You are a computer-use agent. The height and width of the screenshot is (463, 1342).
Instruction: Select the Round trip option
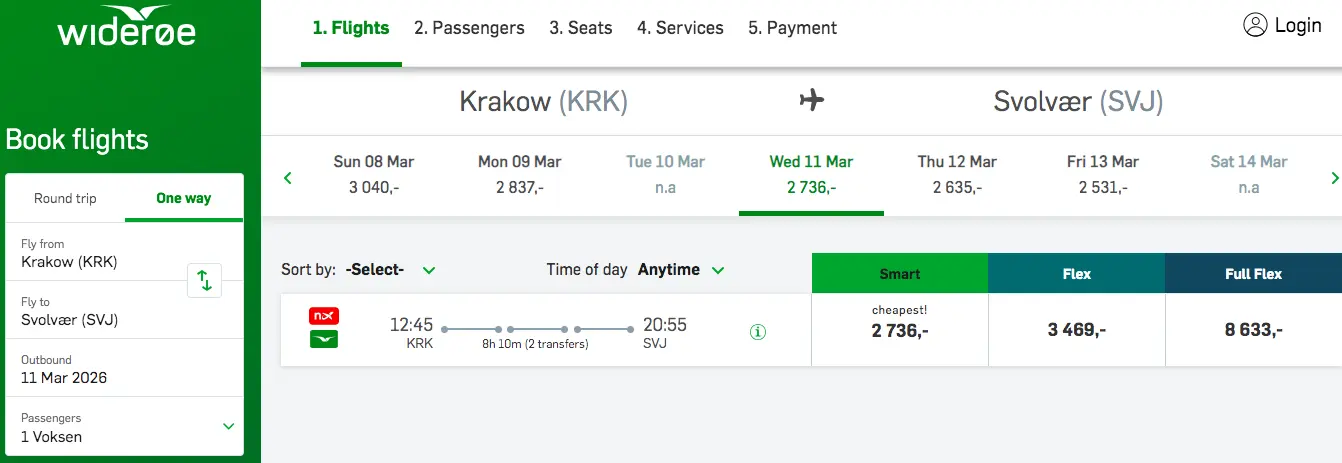(65, 198)
